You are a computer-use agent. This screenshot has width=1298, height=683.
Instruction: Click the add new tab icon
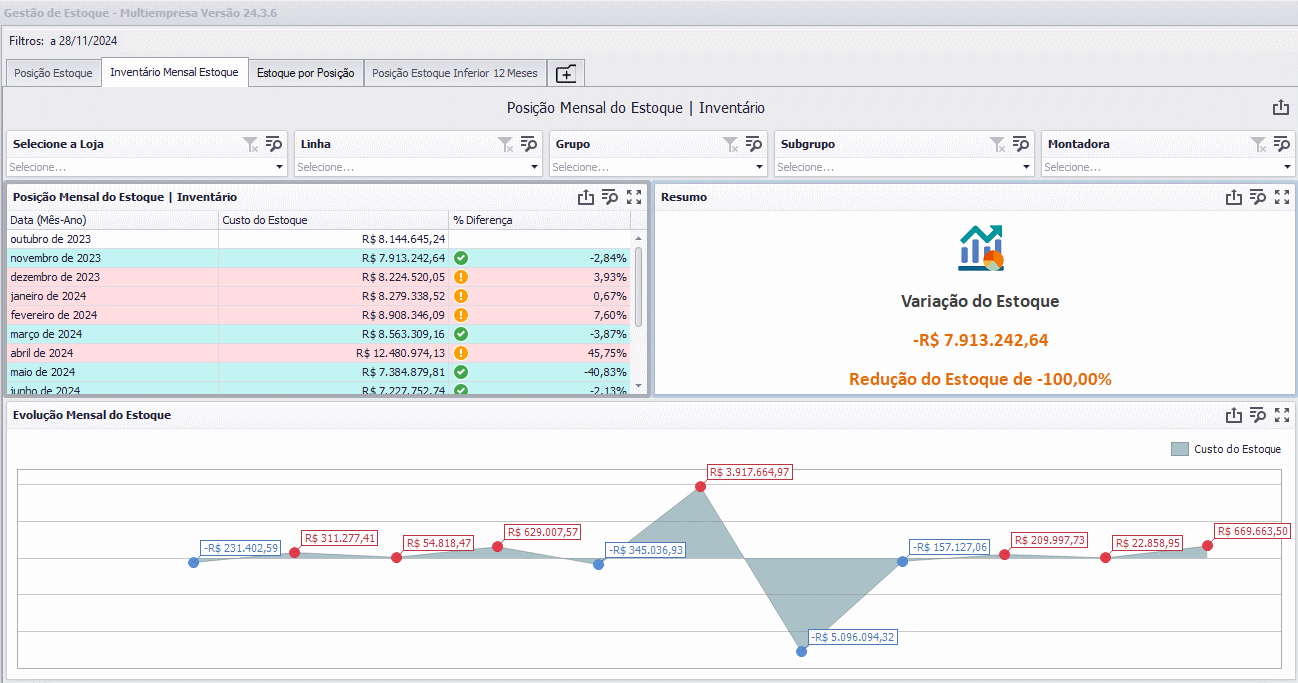point(566,73)
